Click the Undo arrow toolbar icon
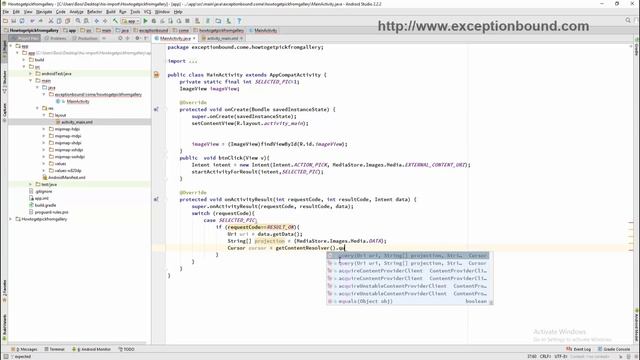 point(32,21)
